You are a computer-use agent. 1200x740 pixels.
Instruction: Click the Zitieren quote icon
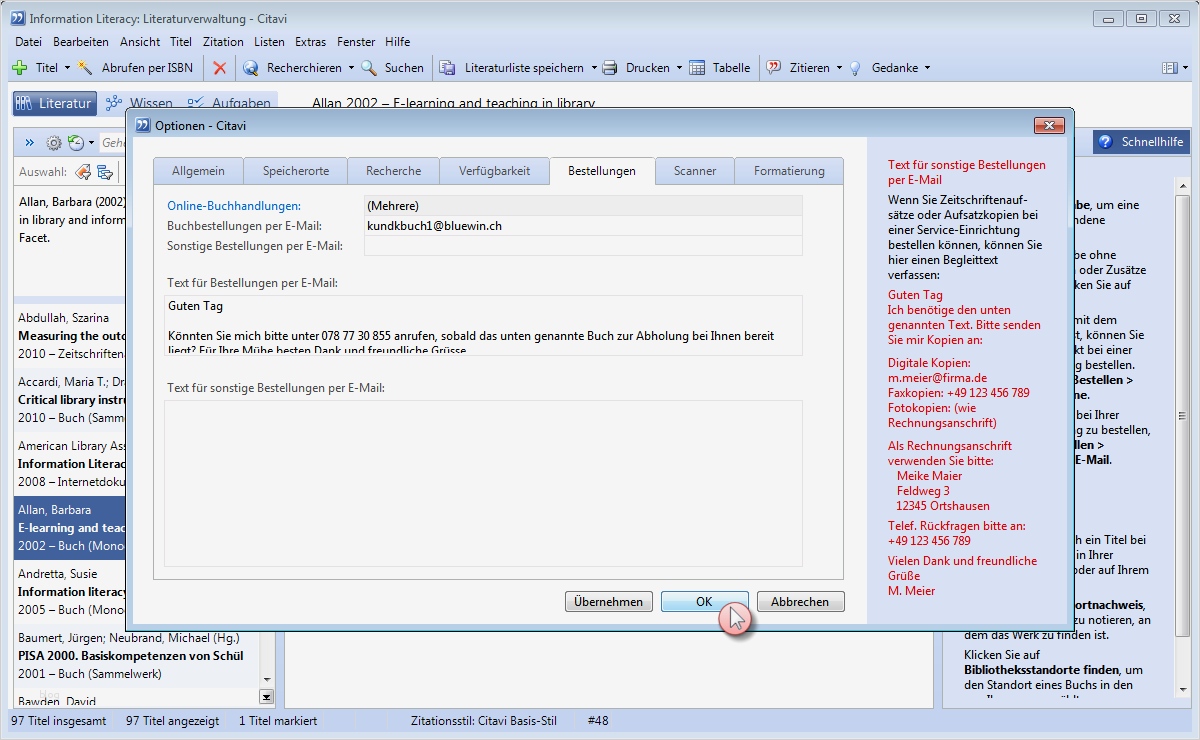[774, 68]
